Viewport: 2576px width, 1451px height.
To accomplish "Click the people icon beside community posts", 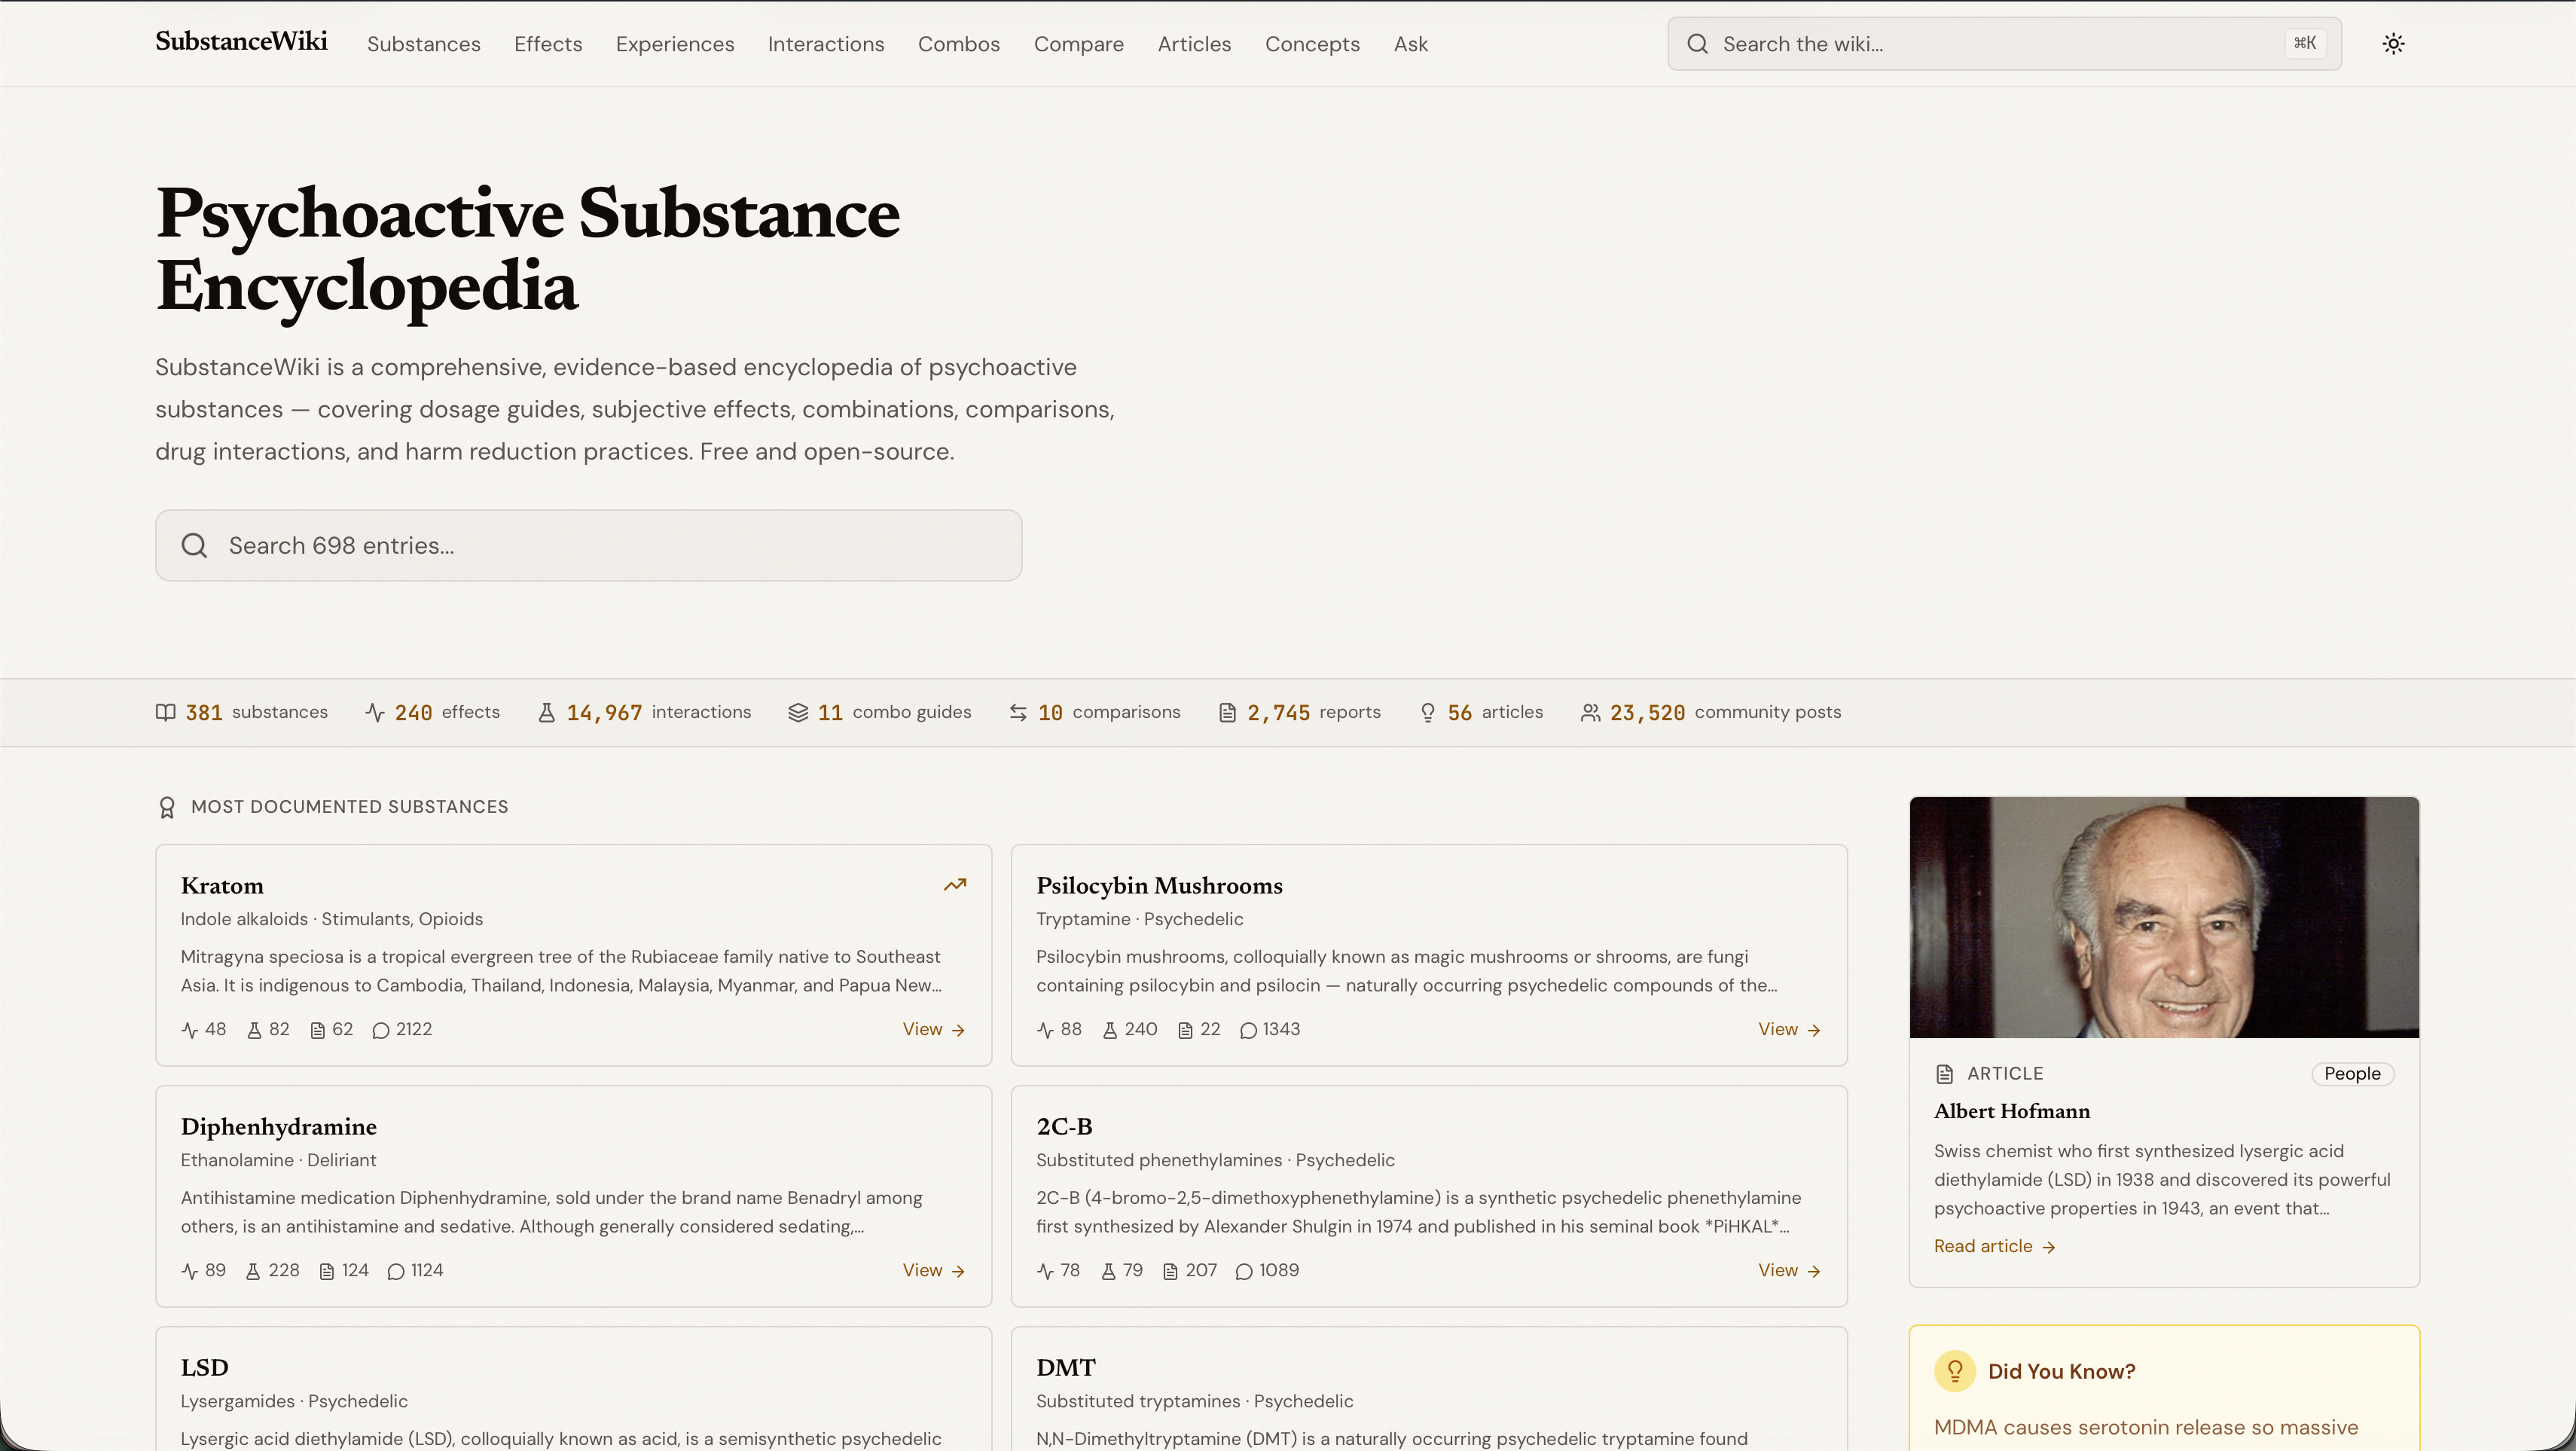I will click(x=1590, y=712).
